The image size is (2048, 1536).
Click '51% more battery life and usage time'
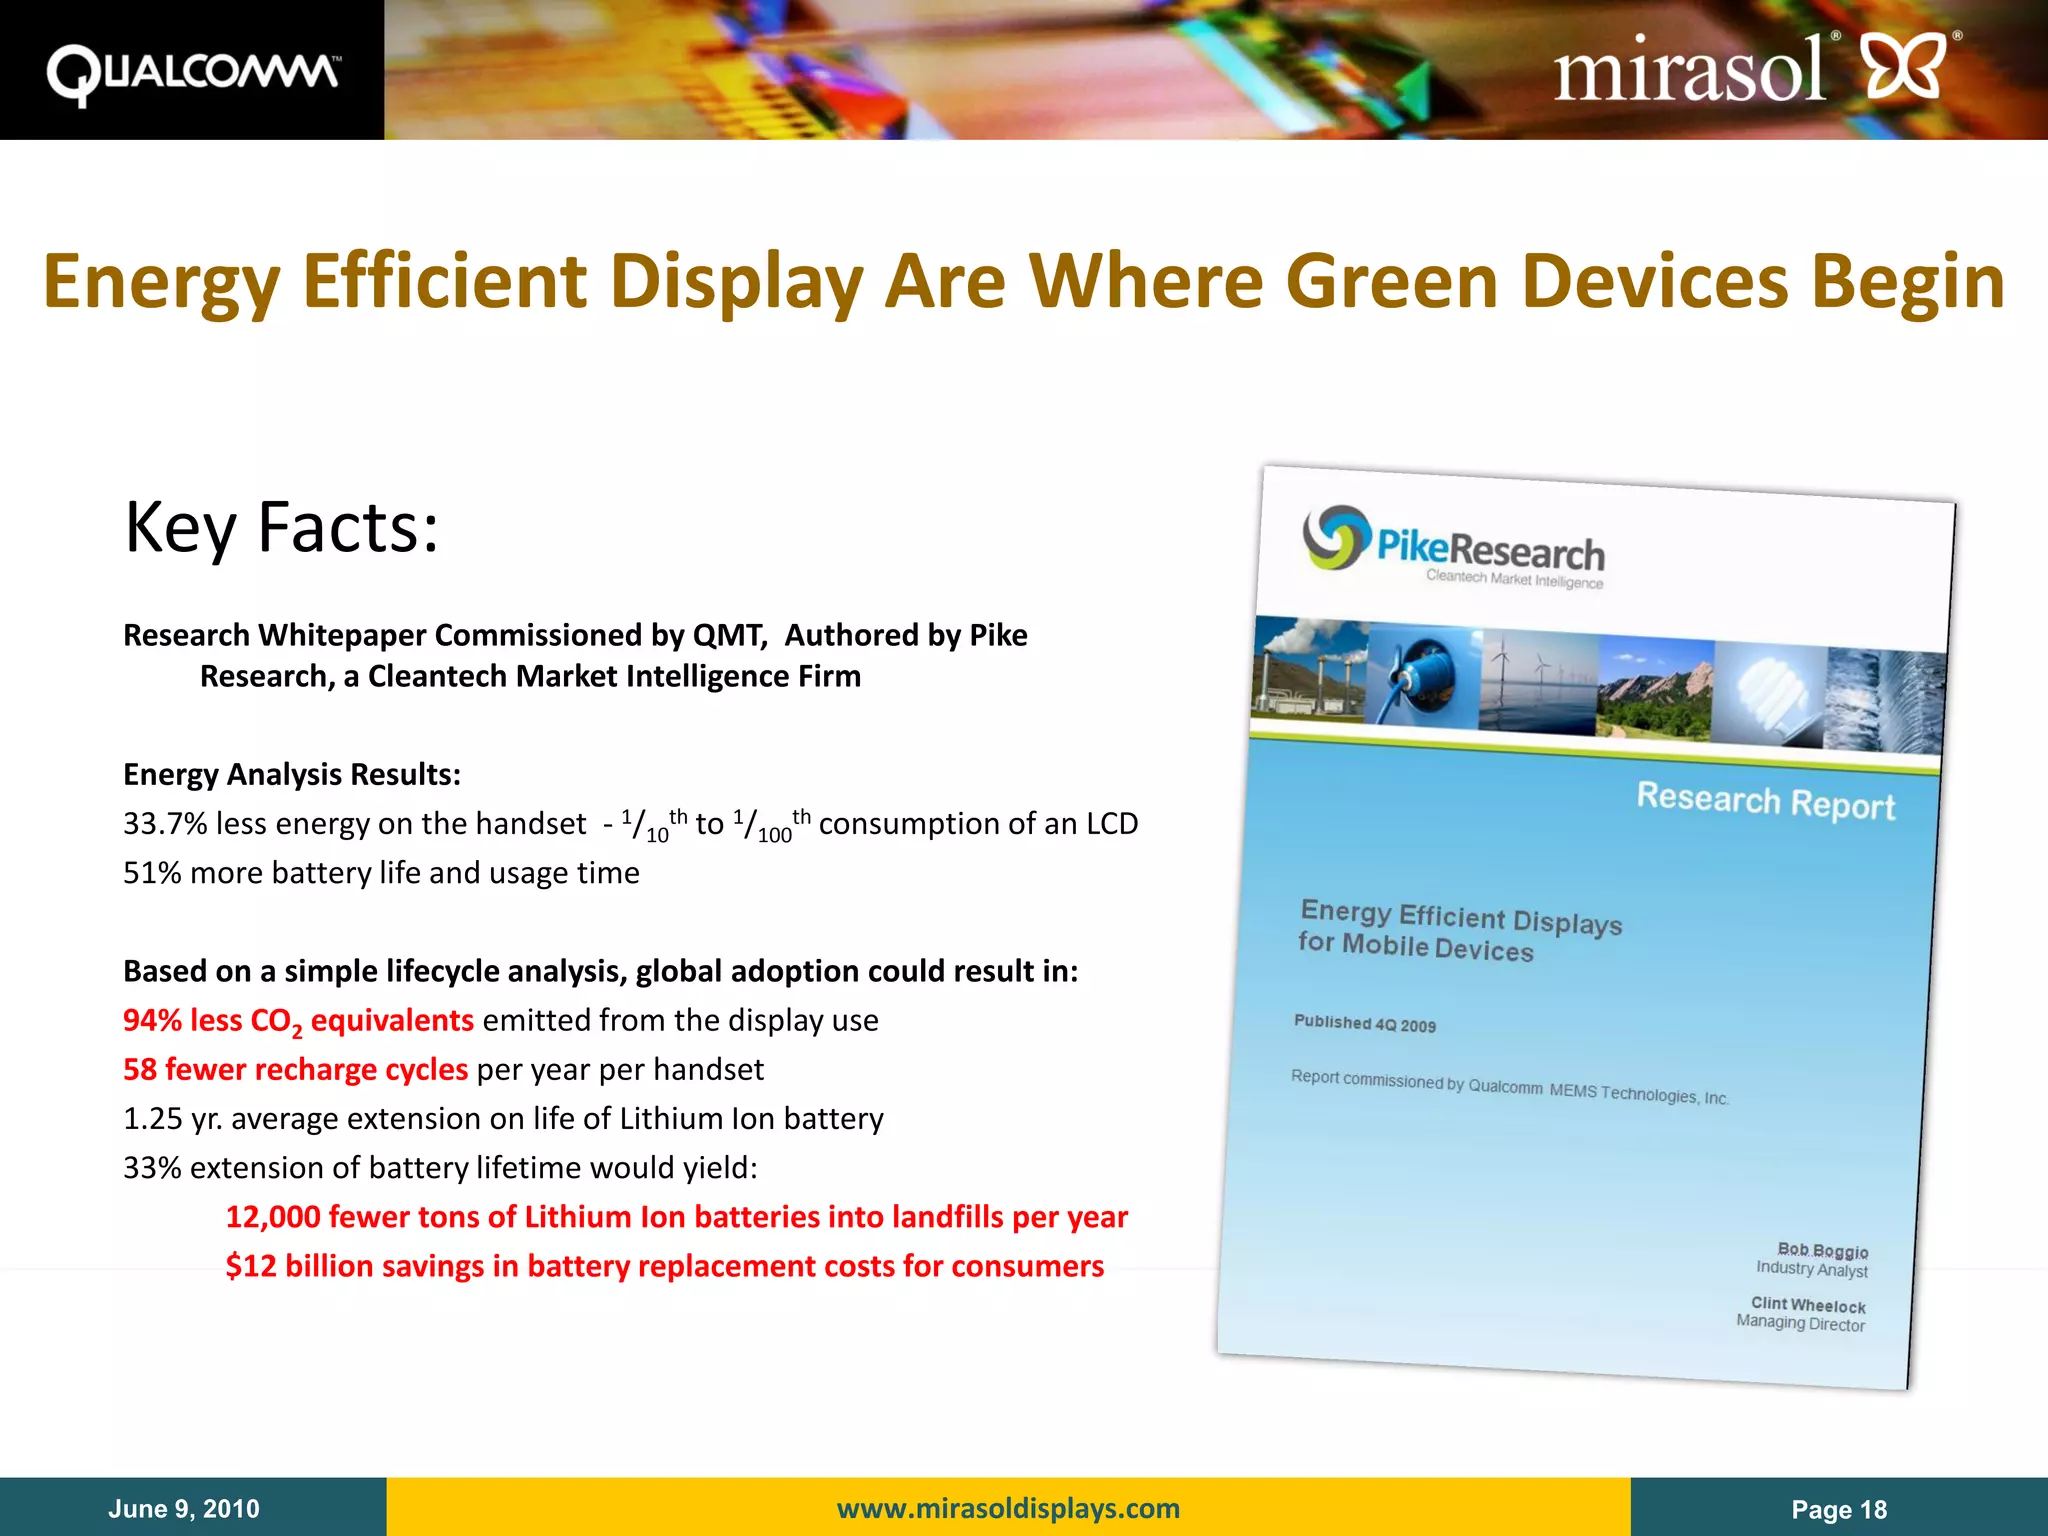coord(381,873)
